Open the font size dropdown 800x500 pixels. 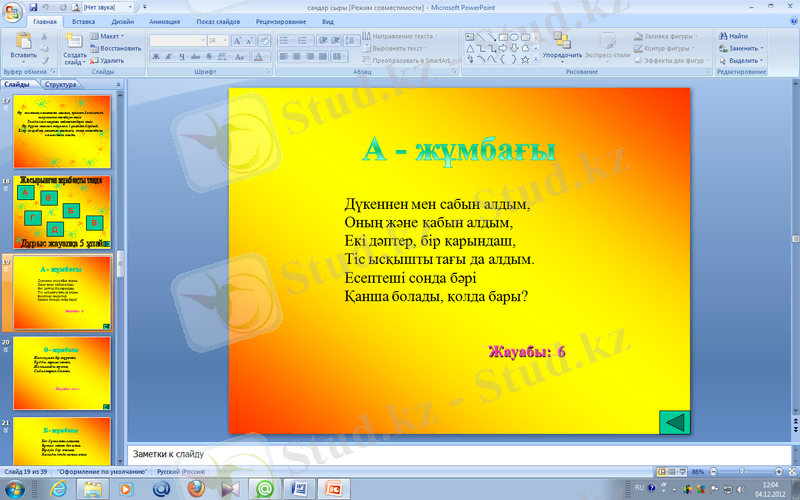tap(225, 41)
